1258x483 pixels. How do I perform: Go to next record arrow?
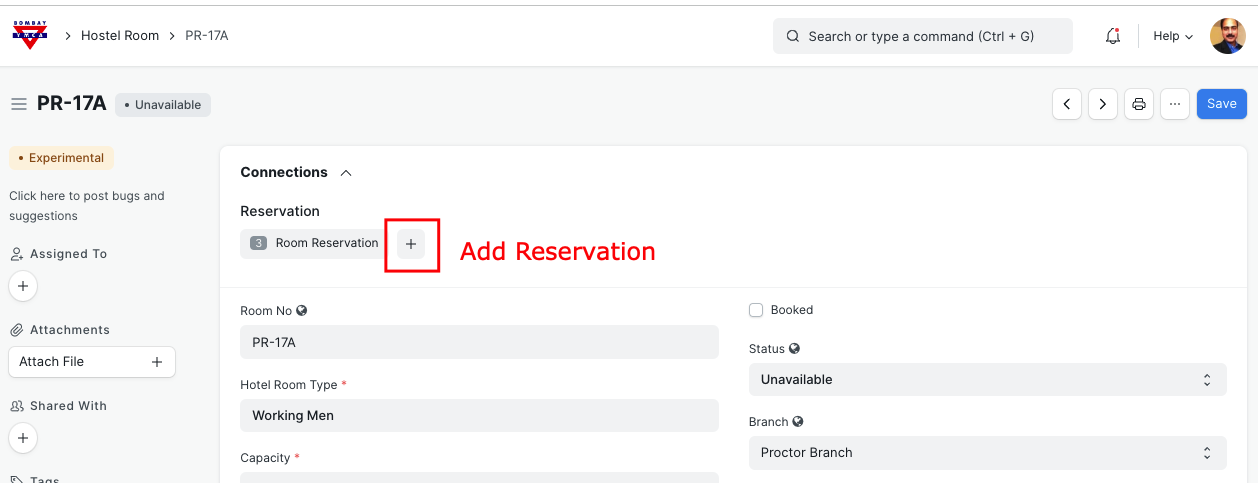(x=1103, y=104)
